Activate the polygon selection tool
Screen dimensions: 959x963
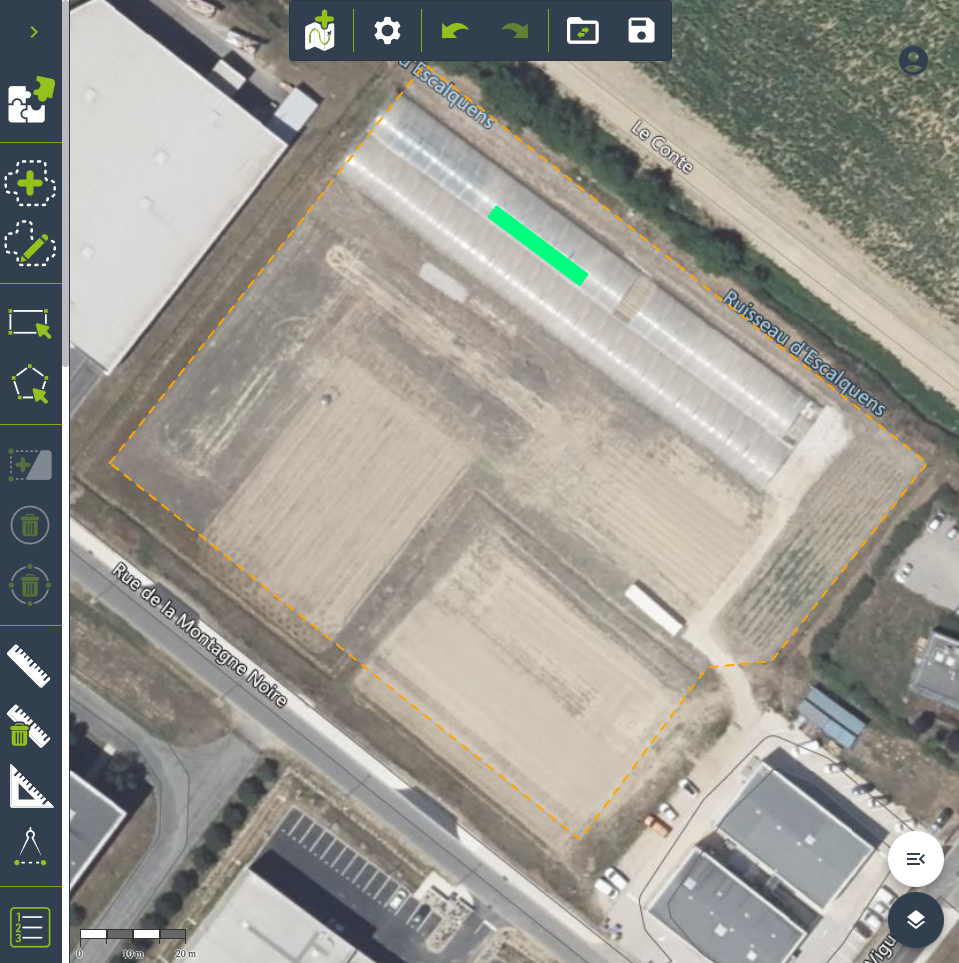[x=30, y=384]
